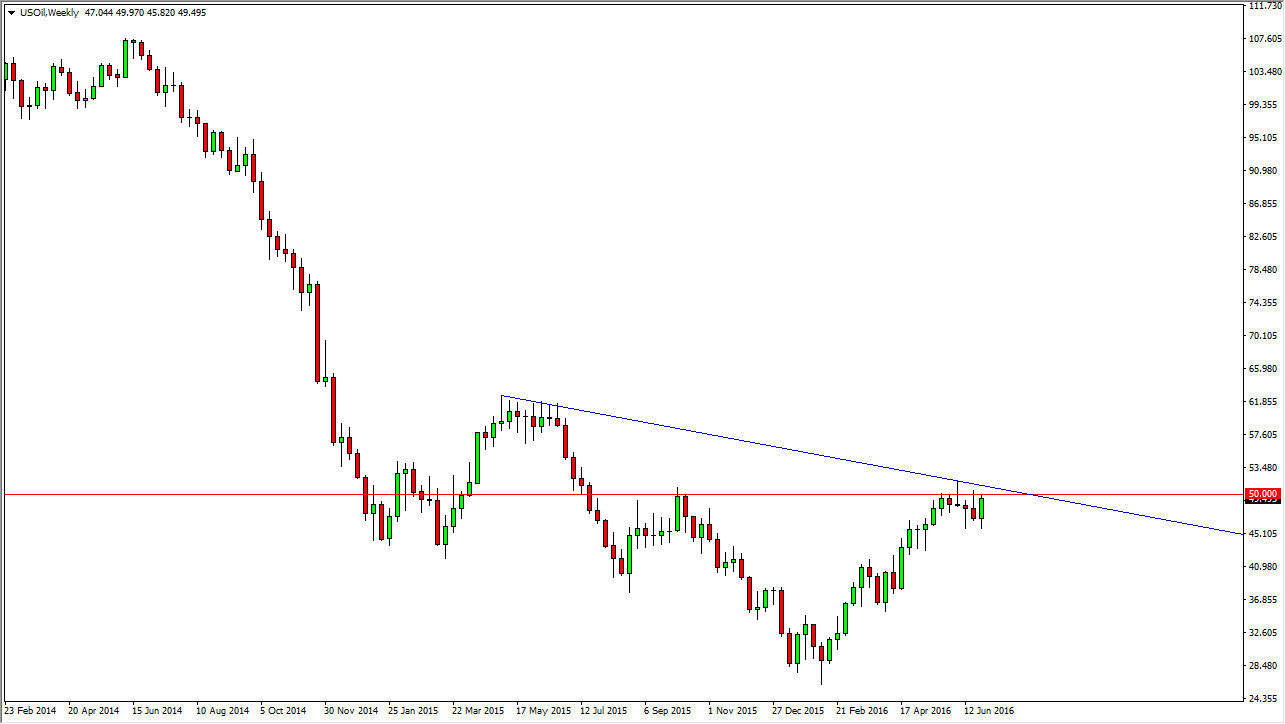Click the 30 Nov 2014 date label
This screenshot has width=1285, height=724.
point(349,711)
